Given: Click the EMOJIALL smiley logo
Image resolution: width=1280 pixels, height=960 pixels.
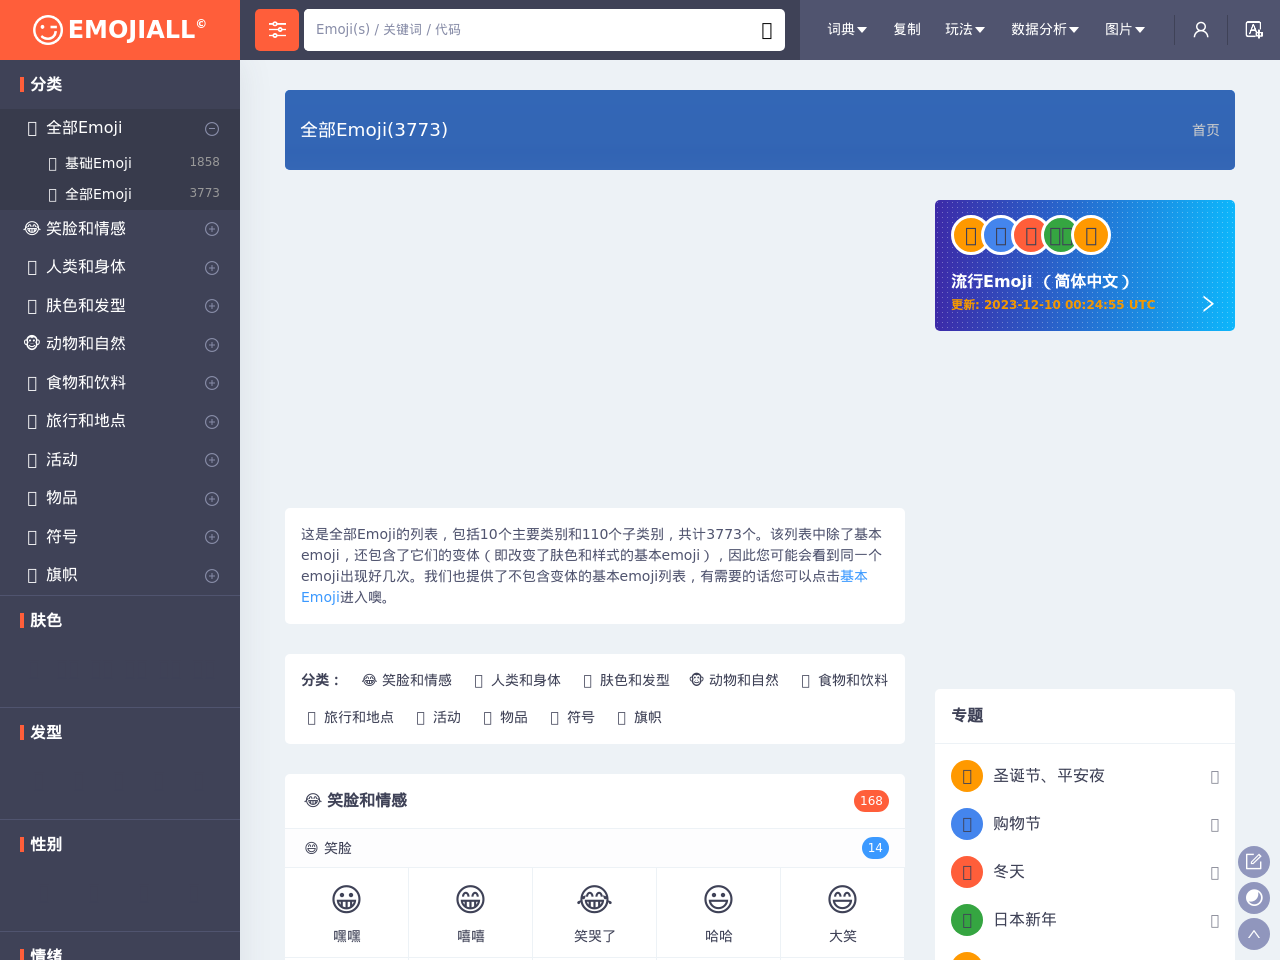Looking at the screenshot, I should pos(47,29).
